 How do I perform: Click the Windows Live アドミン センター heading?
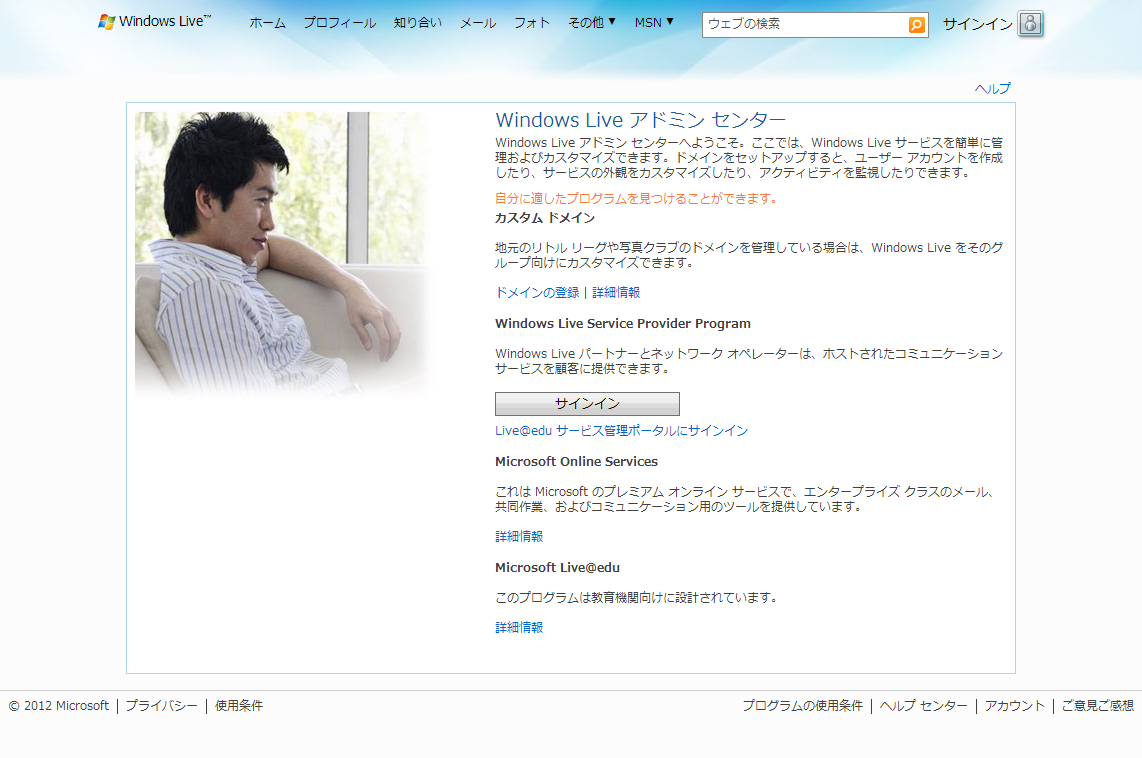coord(640,119)
